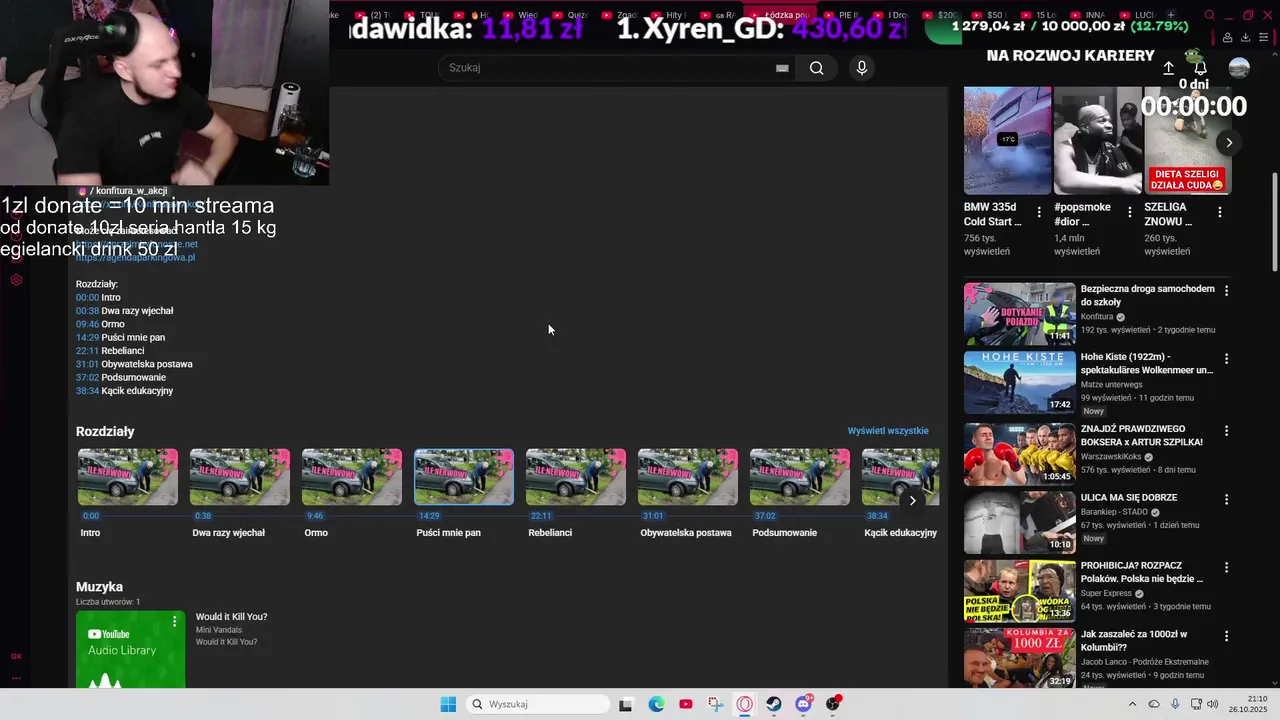Open the BMW 335d Cold Start short thumbnail
This screenshot has height=720, width=1280.
click(1007, 140)
